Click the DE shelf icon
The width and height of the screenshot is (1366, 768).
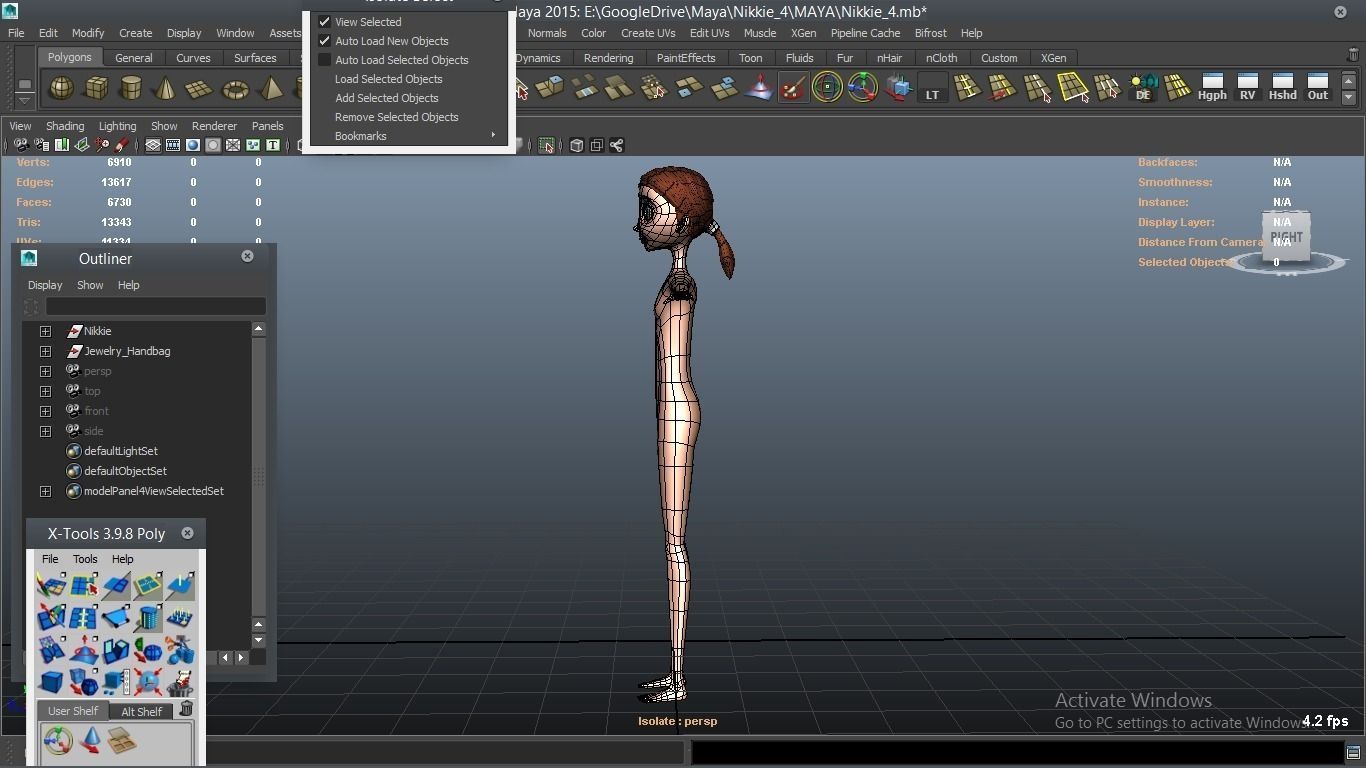[1143, 88]
